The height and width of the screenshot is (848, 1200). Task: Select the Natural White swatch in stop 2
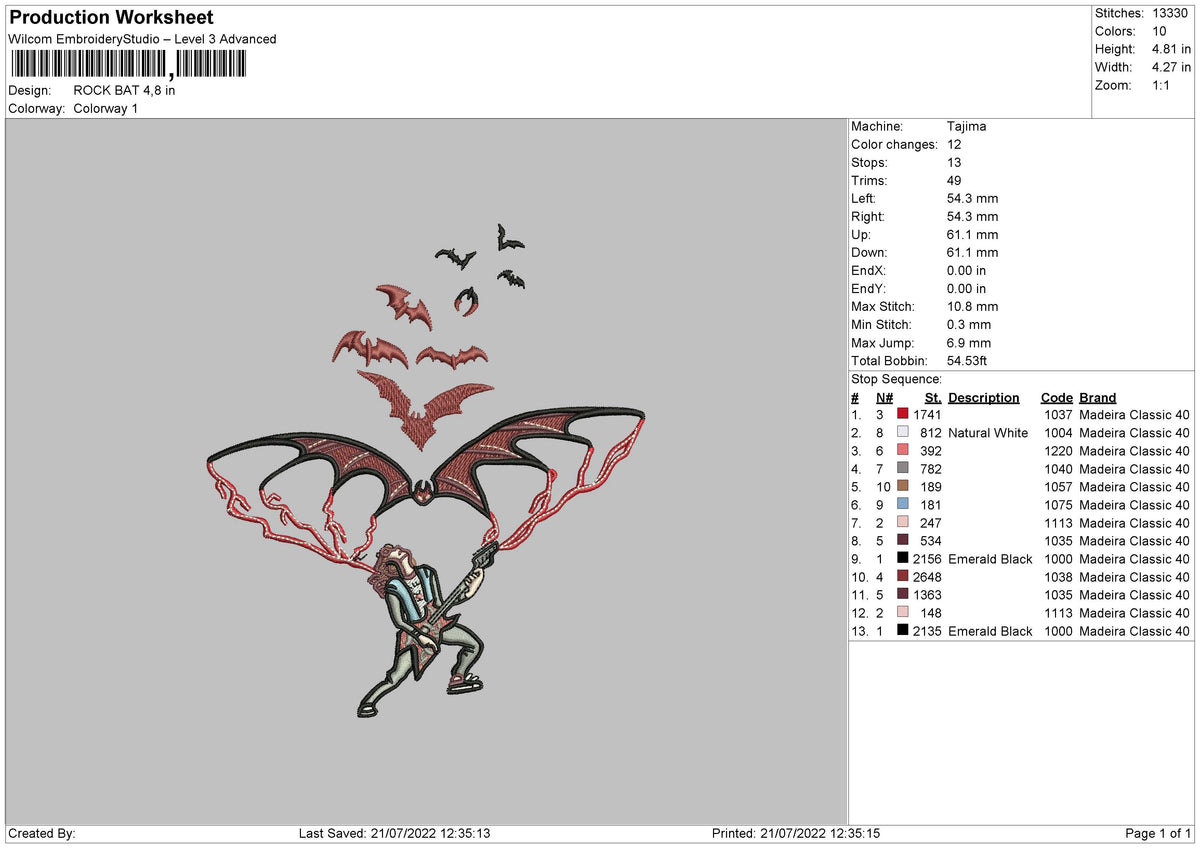coord(903,433)
